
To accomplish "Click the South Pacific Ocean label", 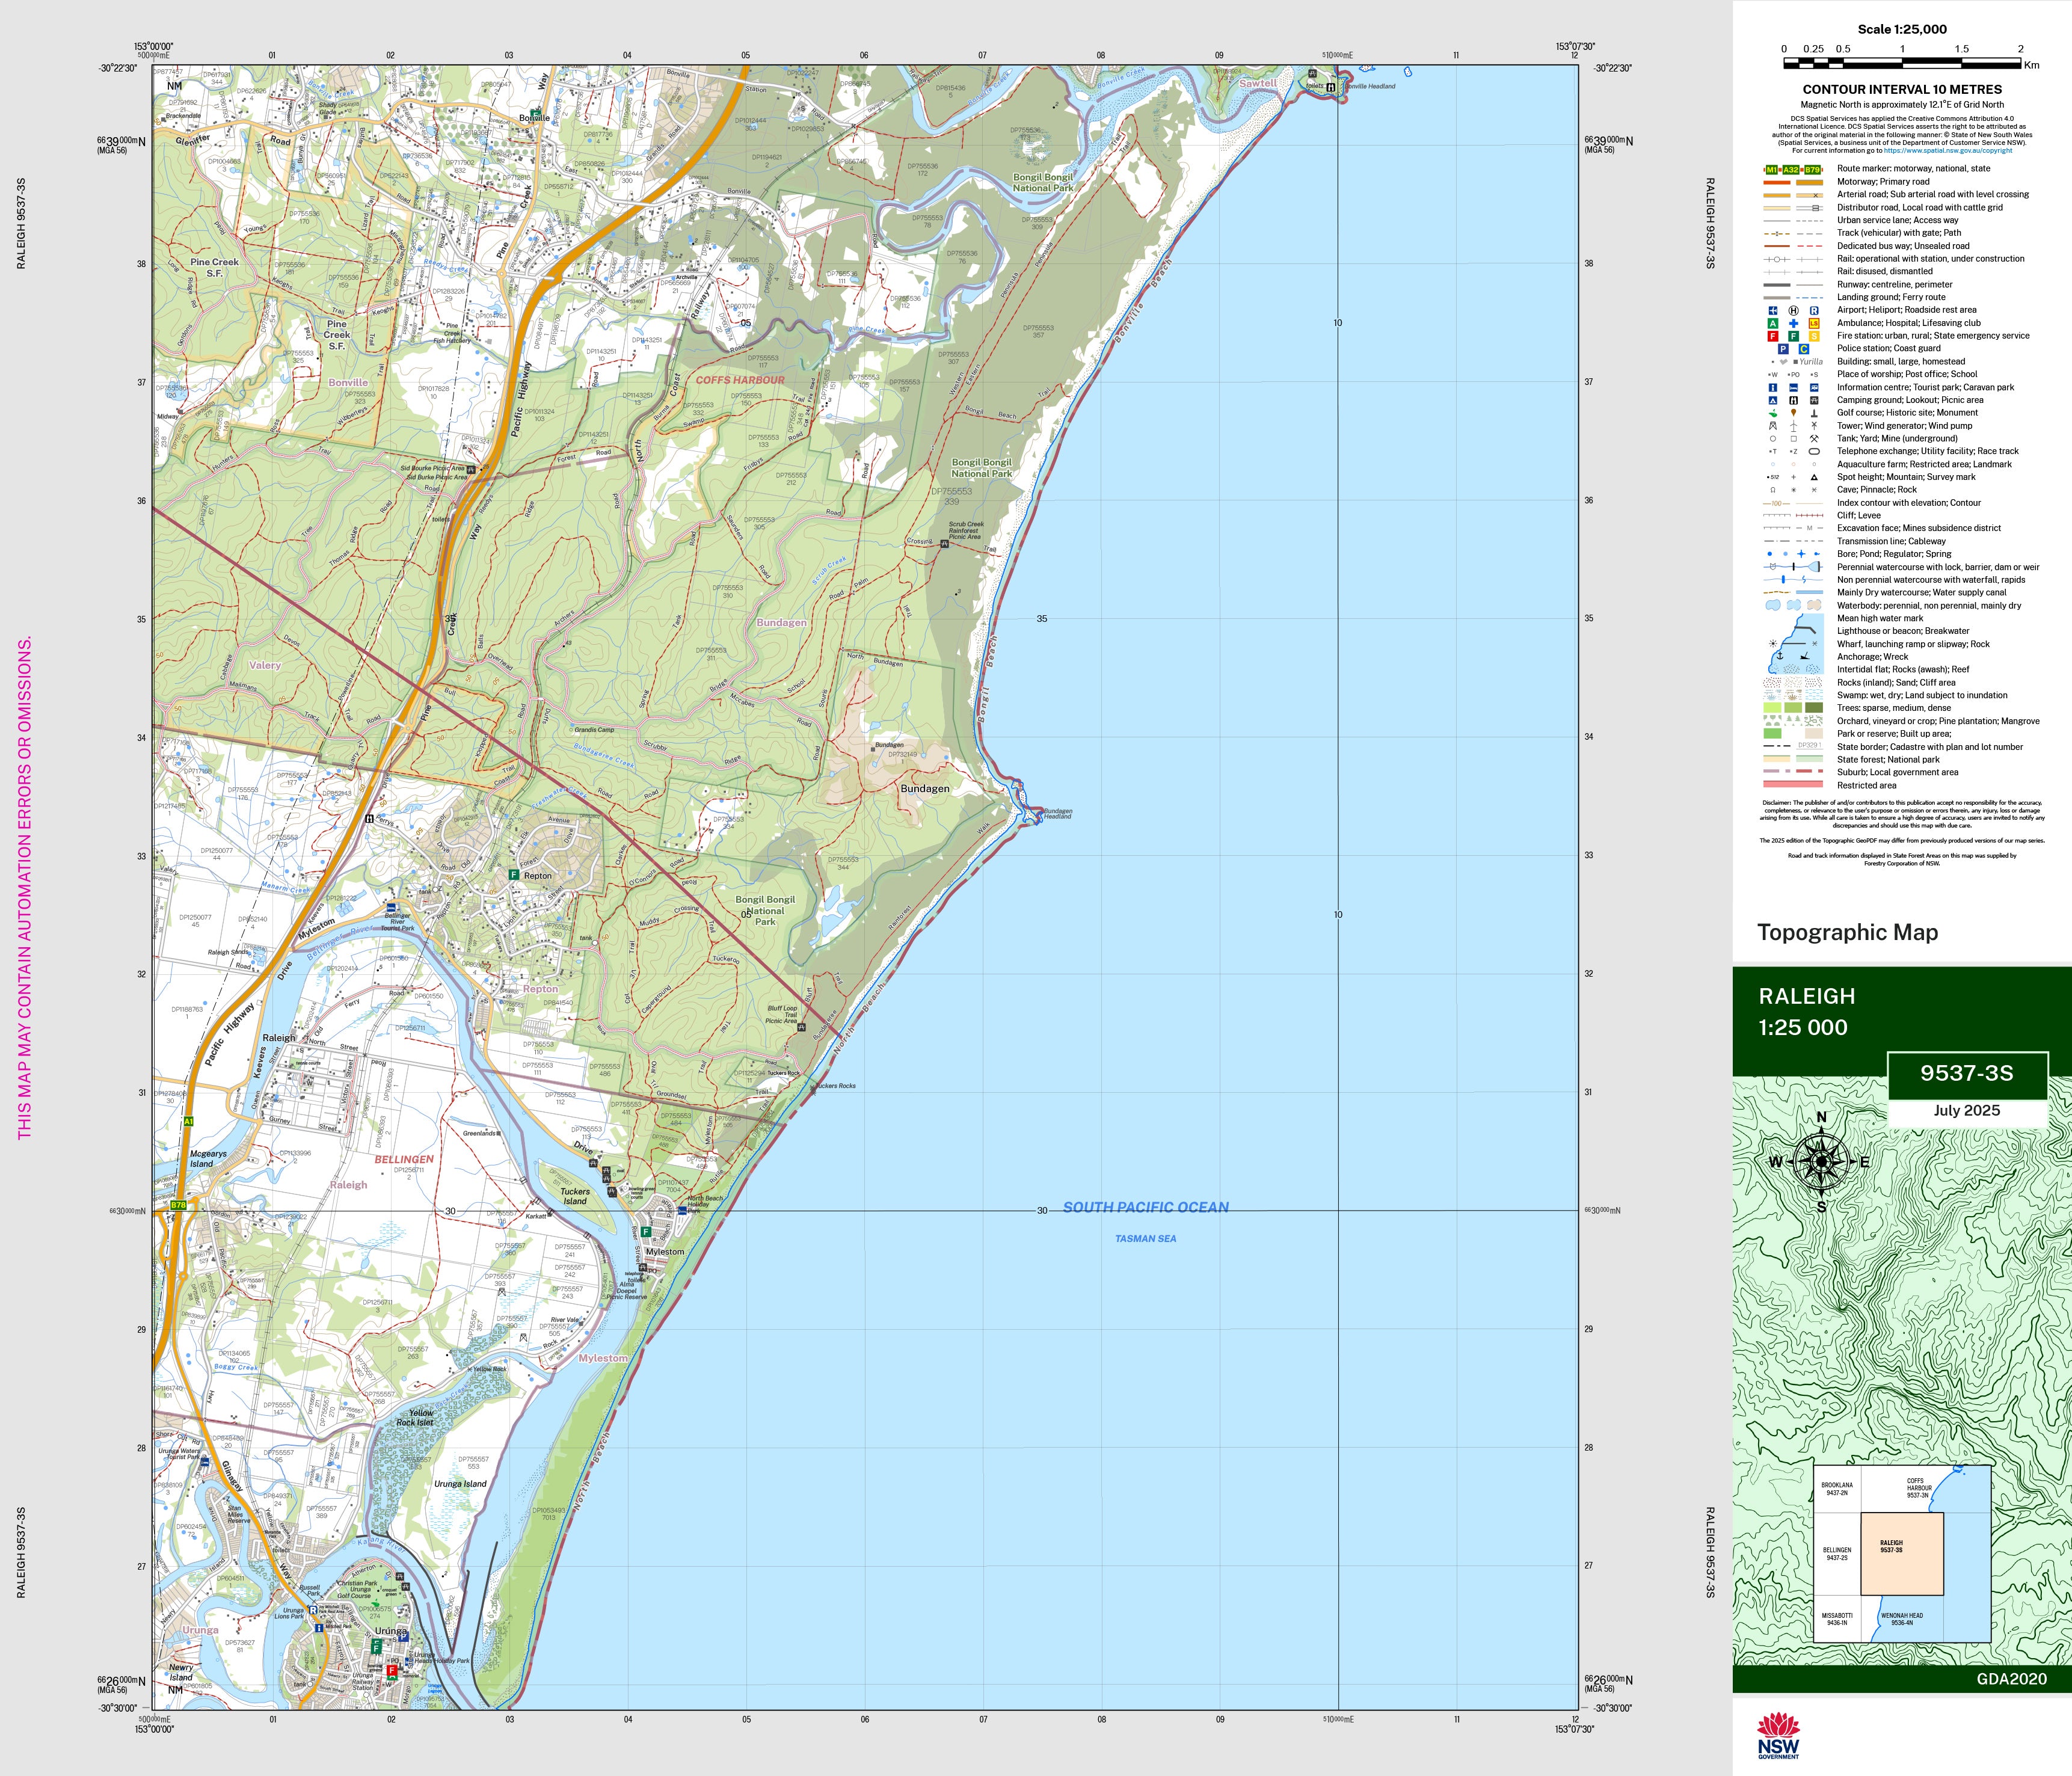I will pyautogui.click(x=1145, y=1207).
